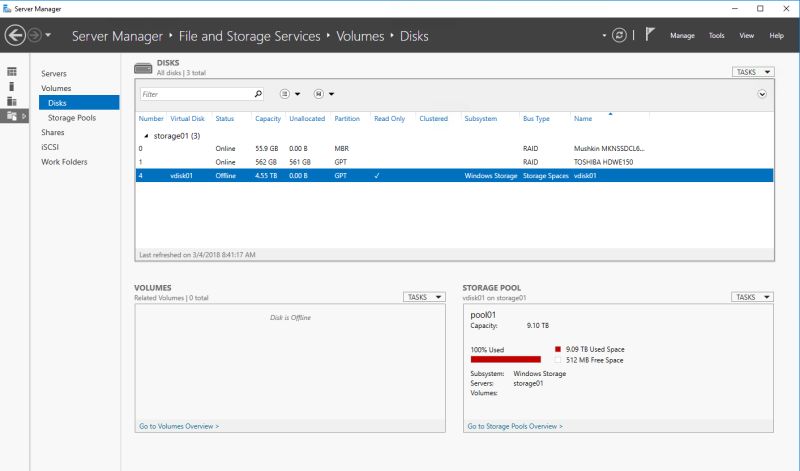The height and width of the screenshot is (471, 800).
Task: Click the 561 GB unallocated cell
Action: click(x=300, y=162)
